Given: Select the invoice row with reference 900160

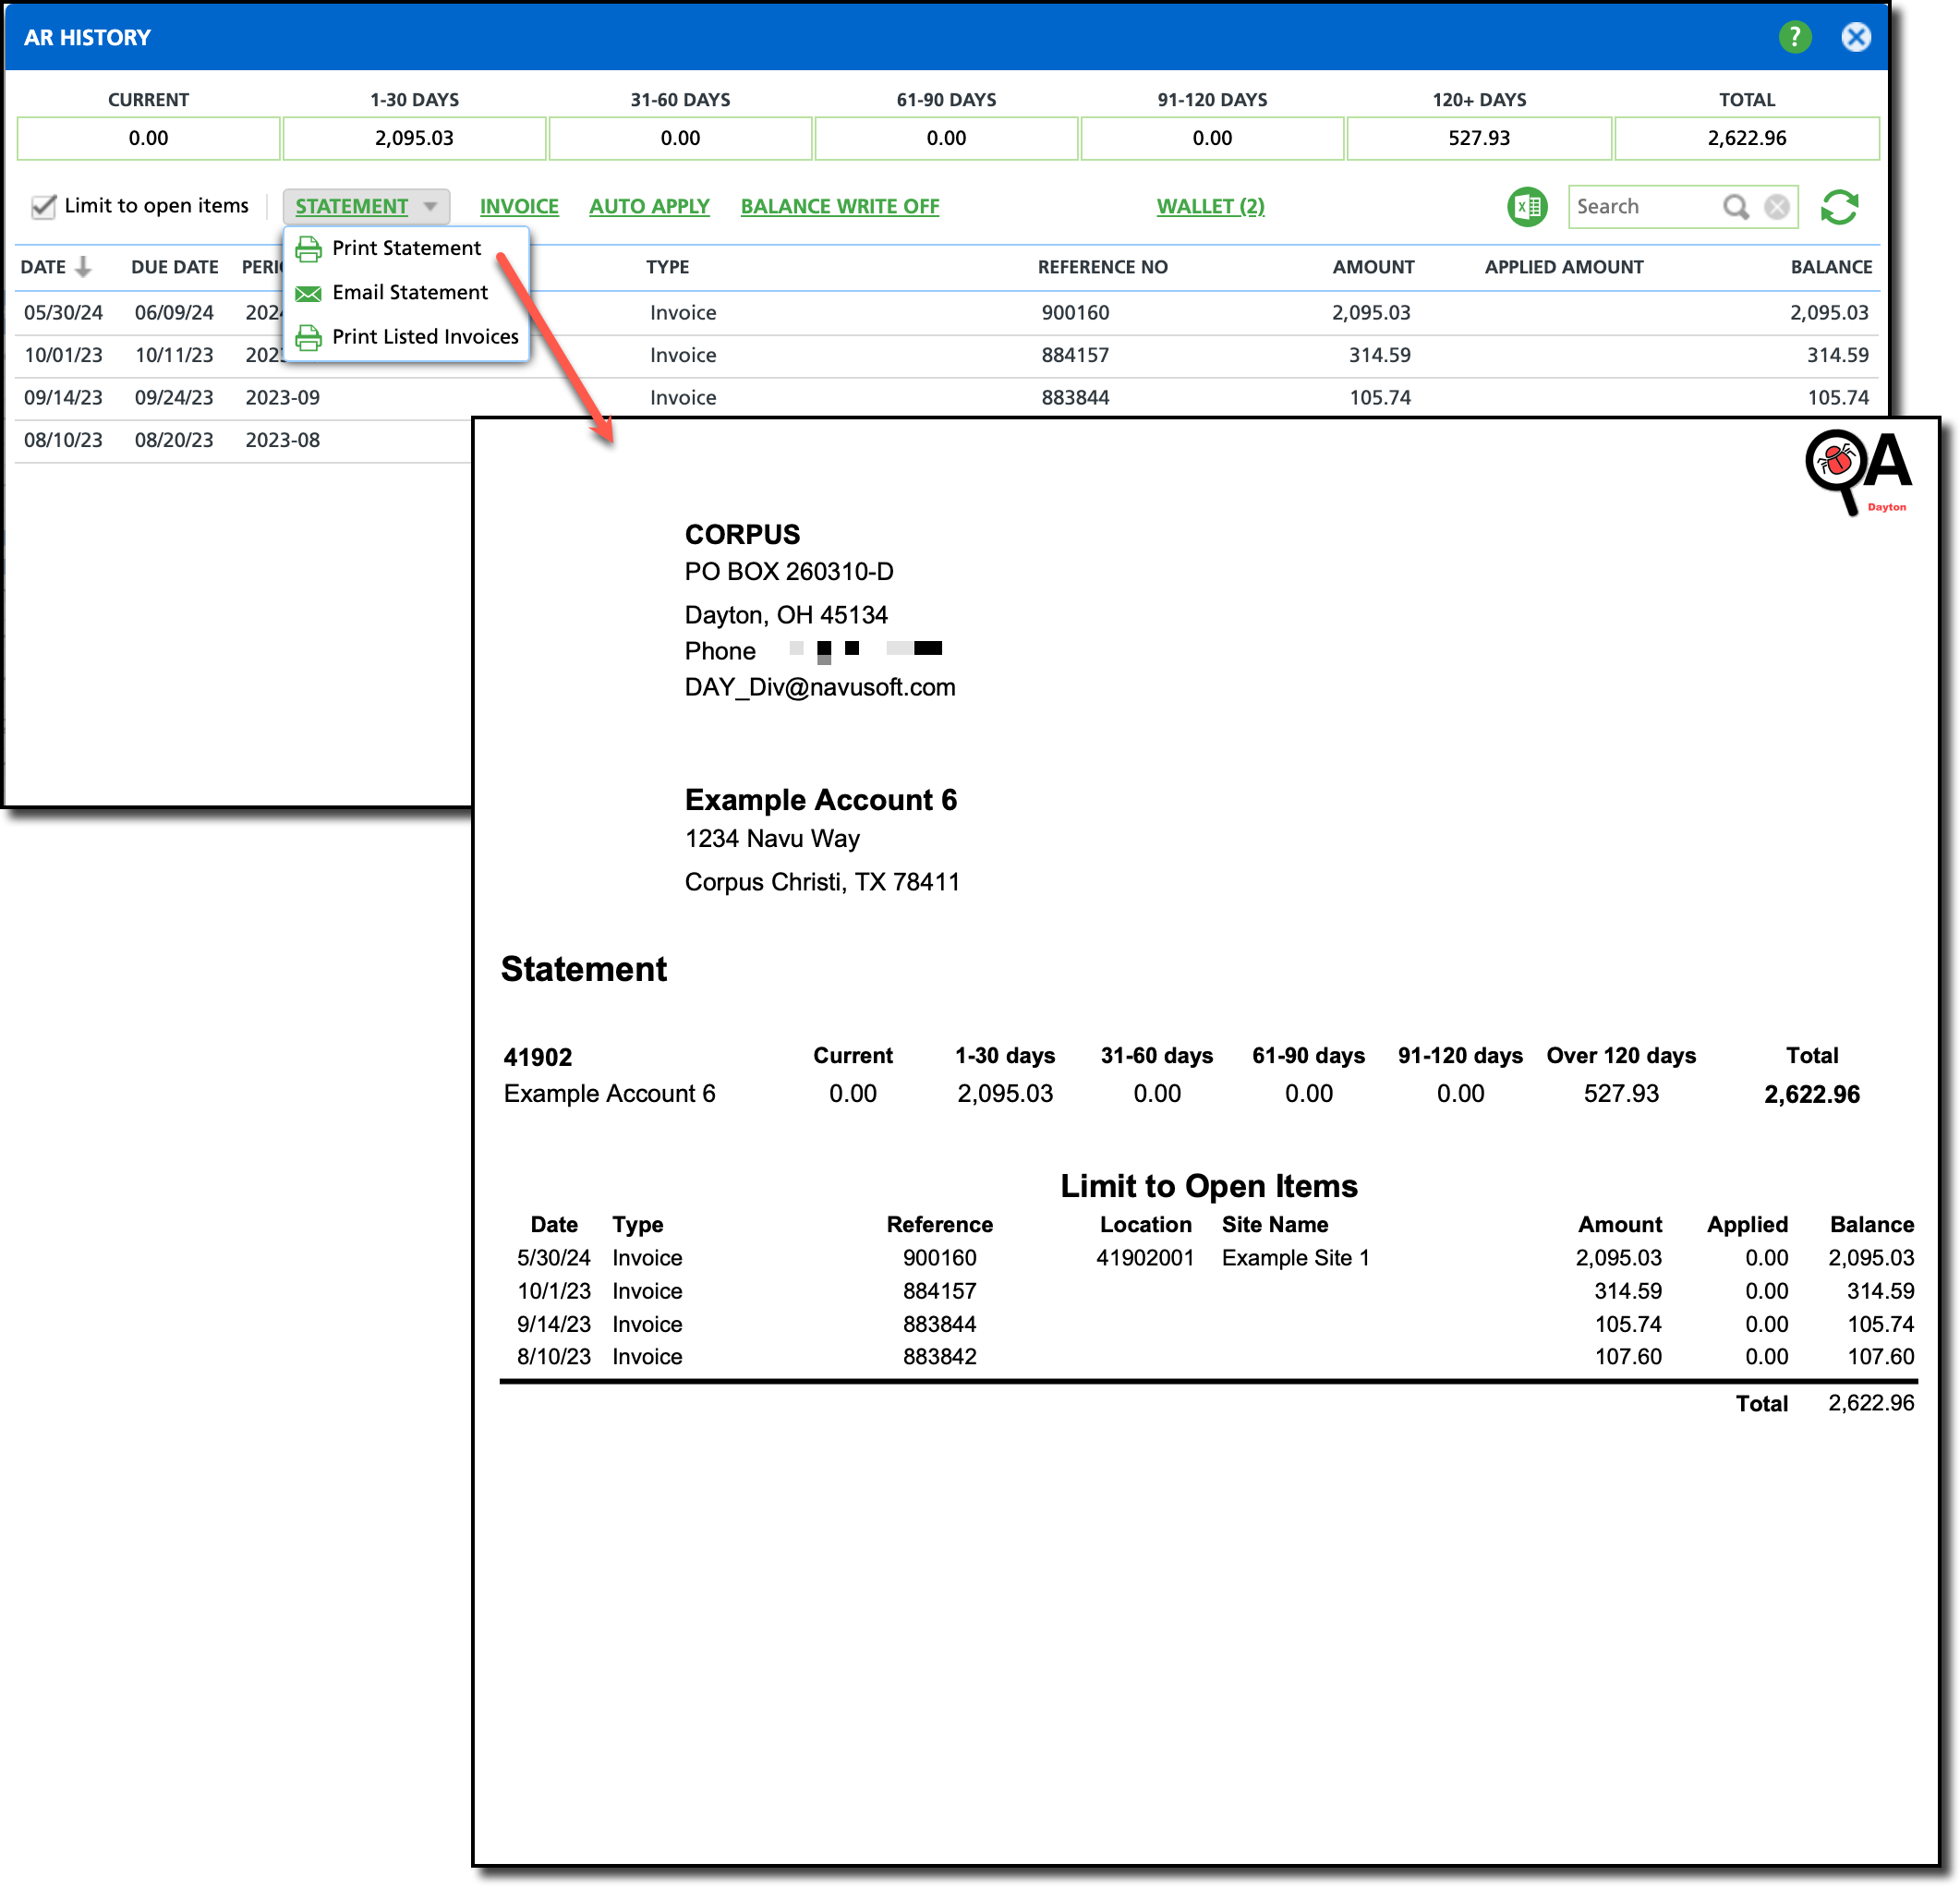Looking at the screenshot, I should point(1074,313).
